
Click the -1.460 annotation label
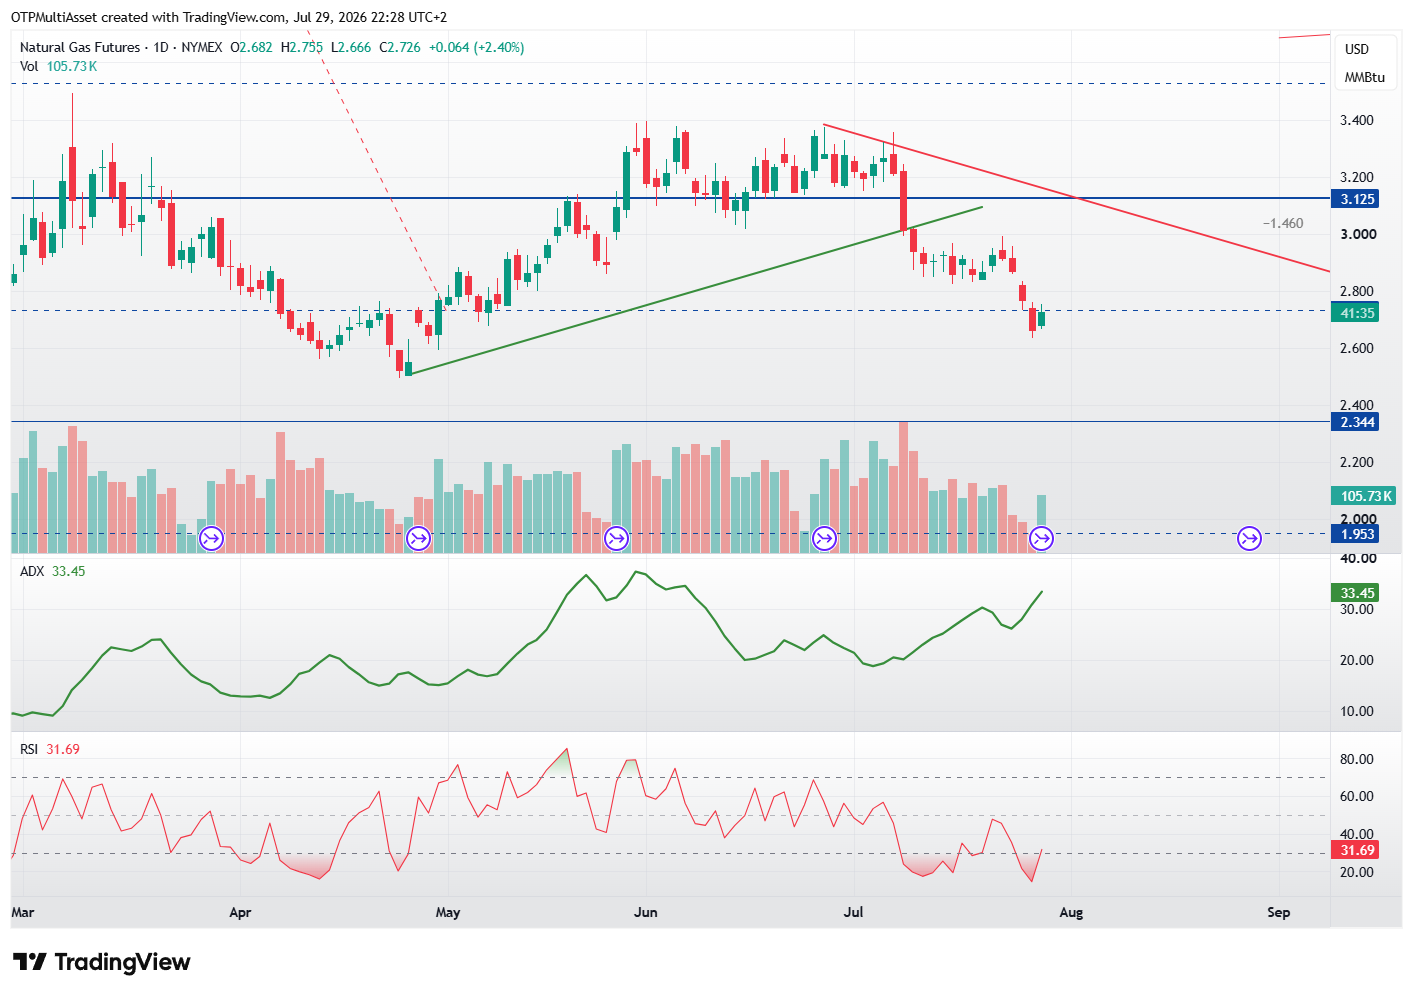coord(1283,223)
